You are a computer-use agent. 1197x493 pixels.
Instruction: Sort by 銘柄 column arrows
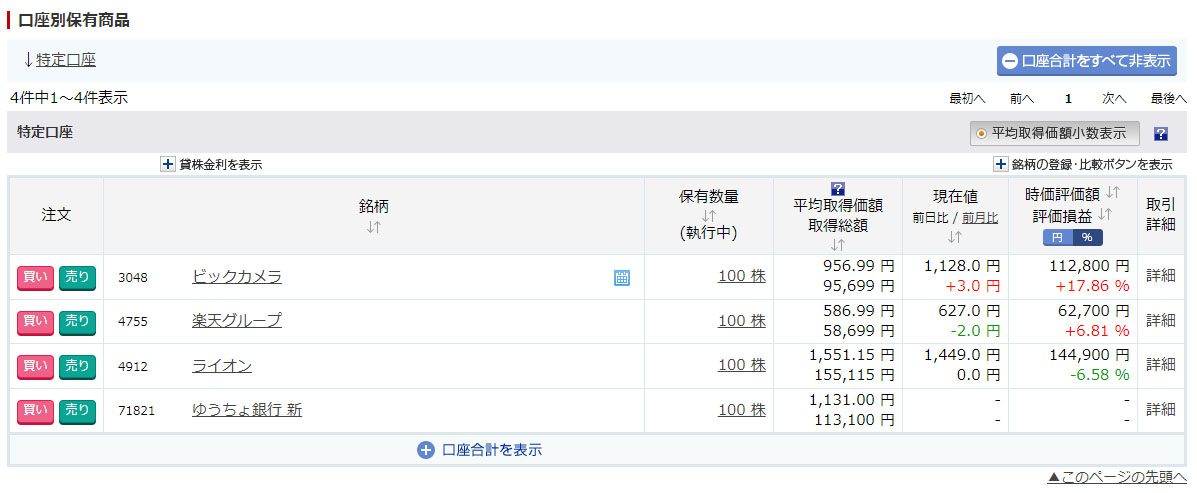coord(373,227)
